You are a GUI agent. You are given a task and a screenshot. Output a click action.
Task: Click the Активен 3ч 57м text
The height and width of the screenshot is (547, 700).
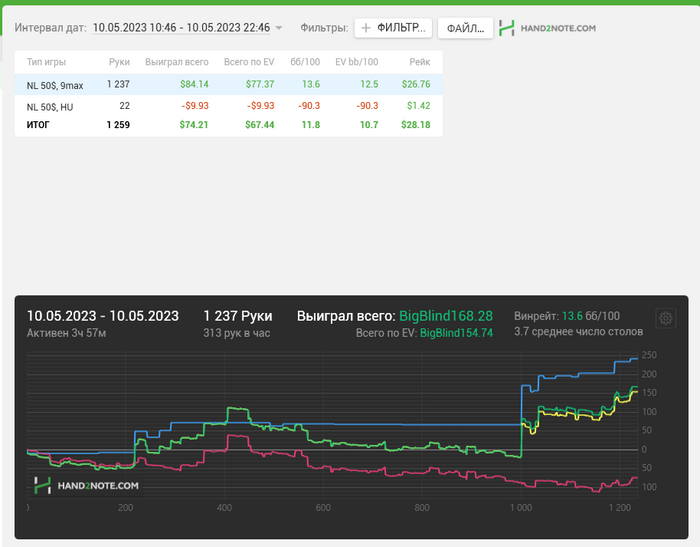[67, 333]
